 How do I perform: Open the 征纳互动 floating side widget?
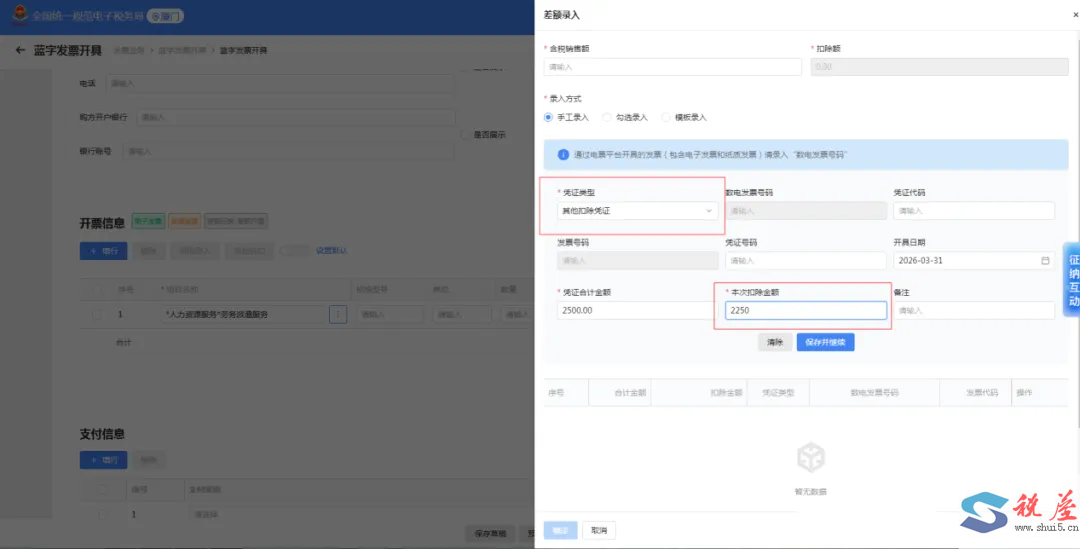(1073, 280)
